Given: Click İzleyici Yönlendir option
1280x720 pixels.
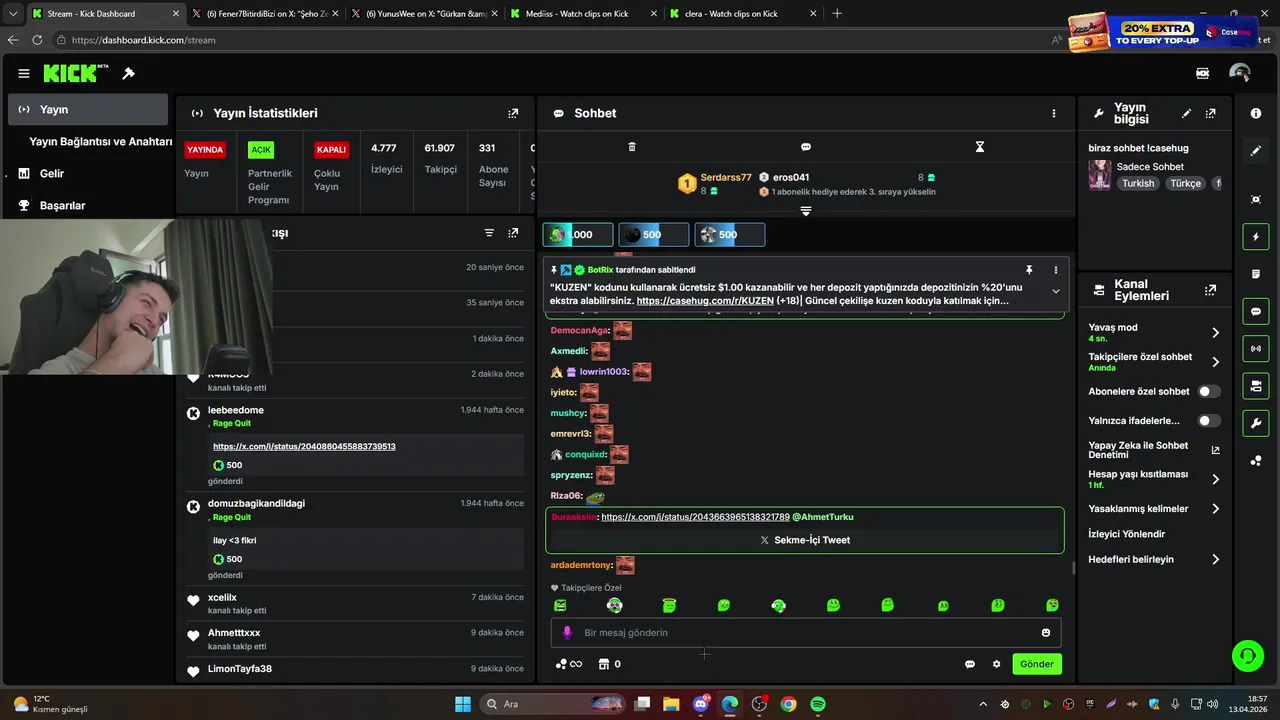Looking at the screenshot, I should (1127, 534).
